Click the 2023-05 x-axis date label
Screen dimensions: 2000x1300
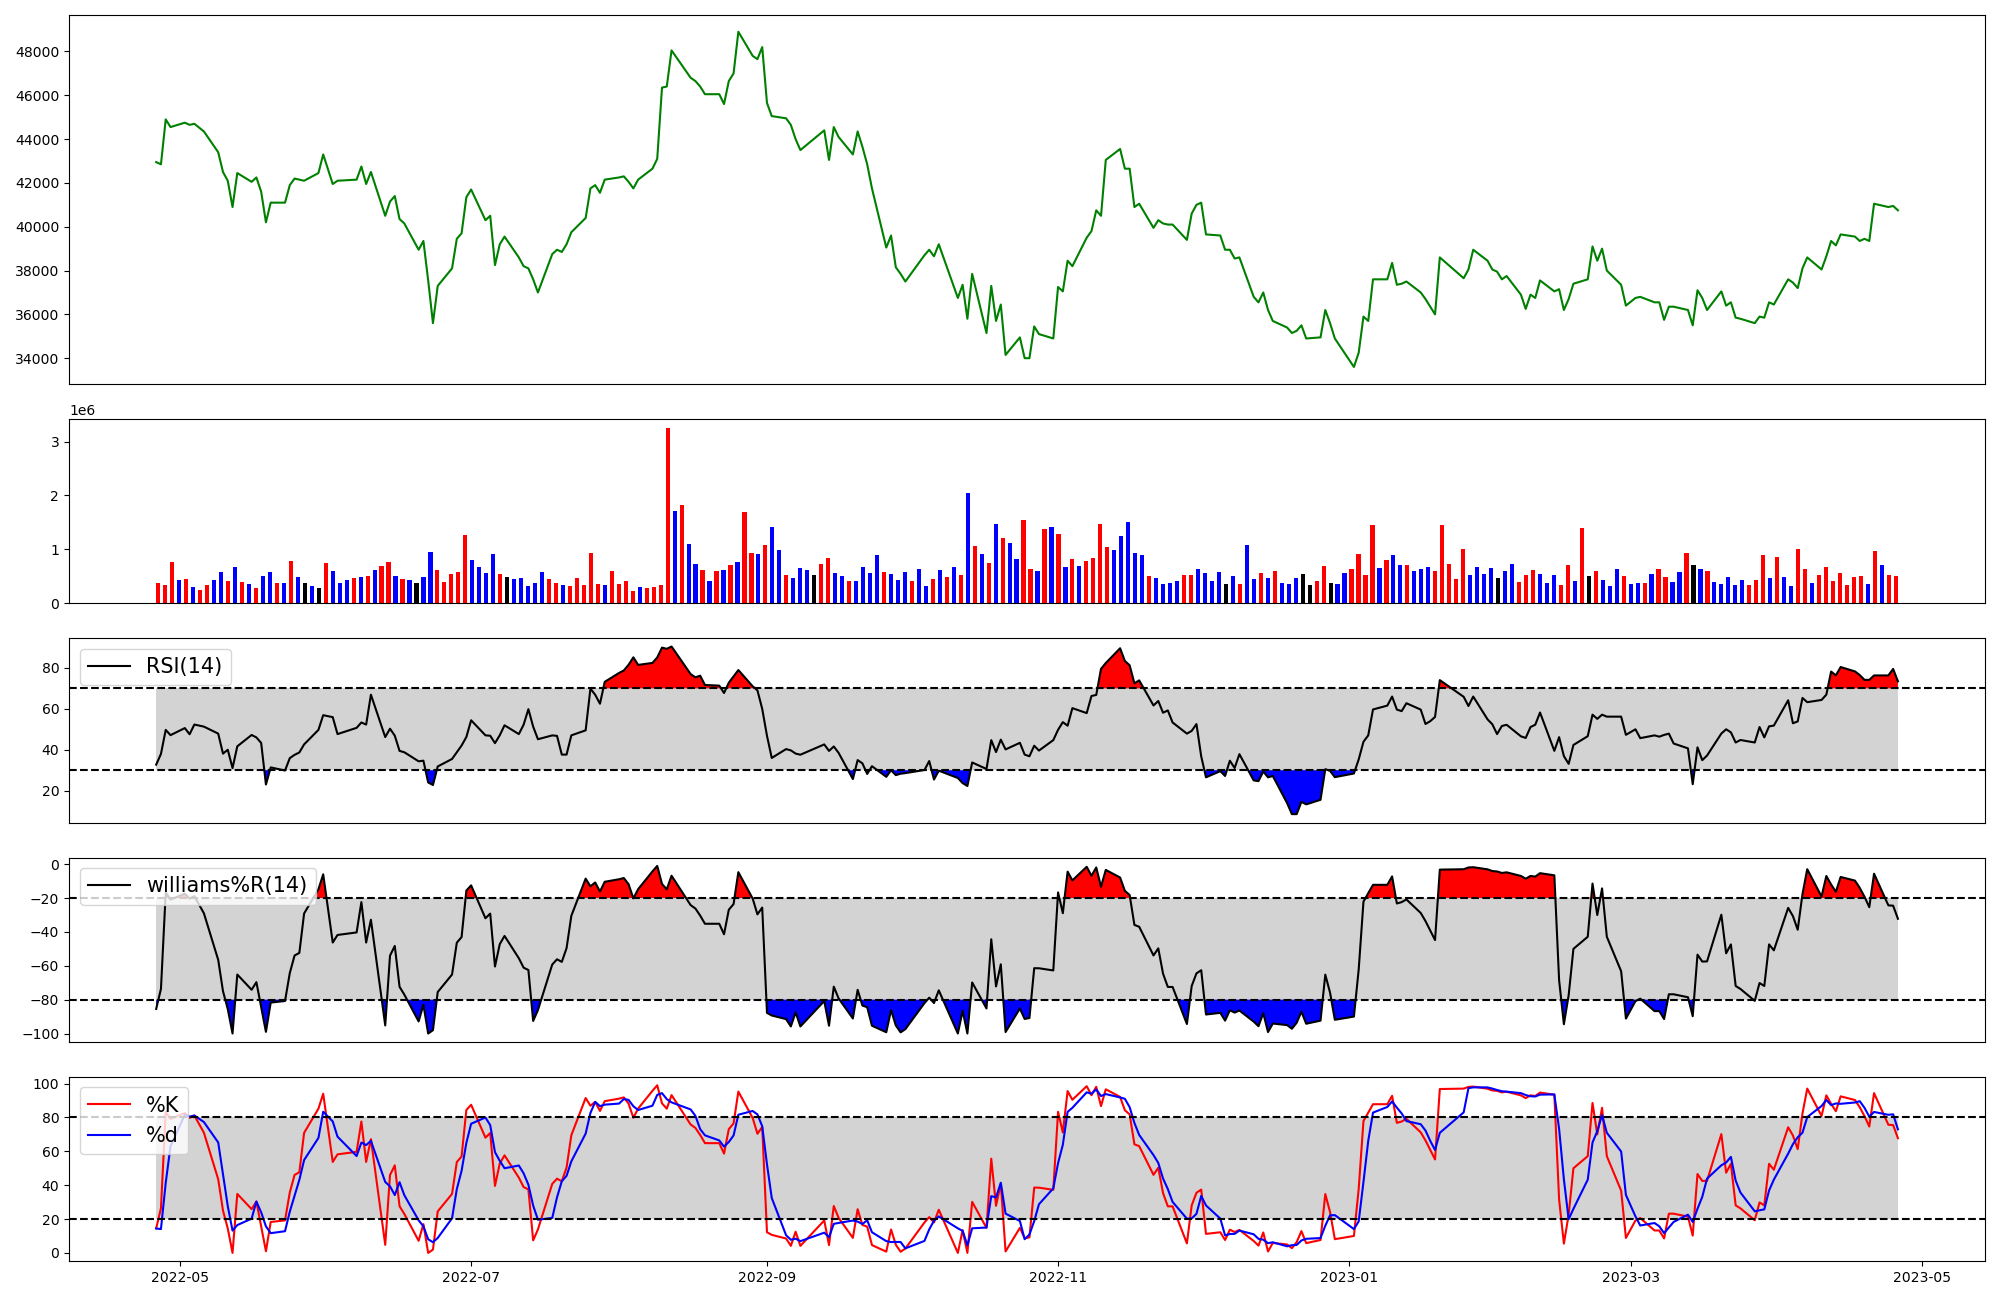(x=1922, y=1277)
